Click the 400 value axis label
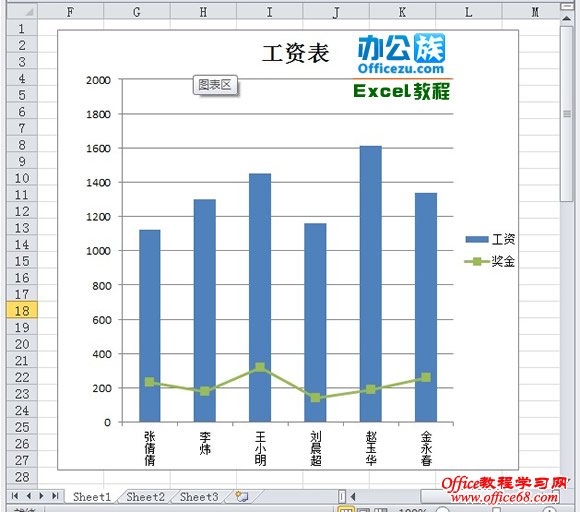Screen dimensions: 580x512 point(102,354)
